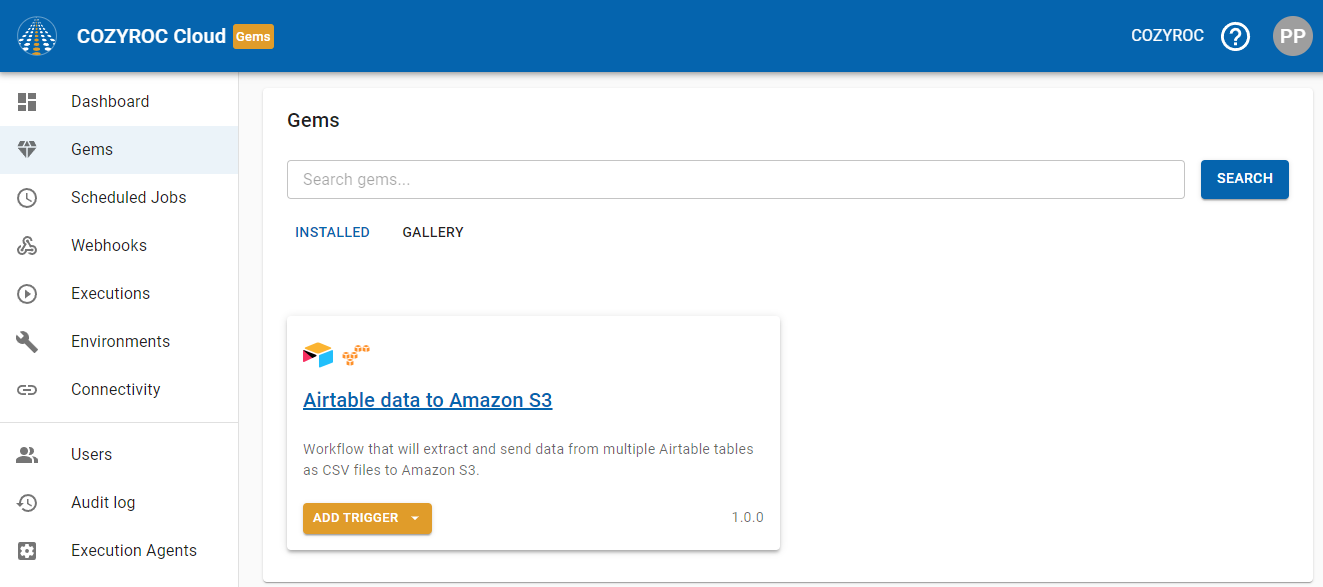Open the PP user avatar menu

coord(1292,36)
